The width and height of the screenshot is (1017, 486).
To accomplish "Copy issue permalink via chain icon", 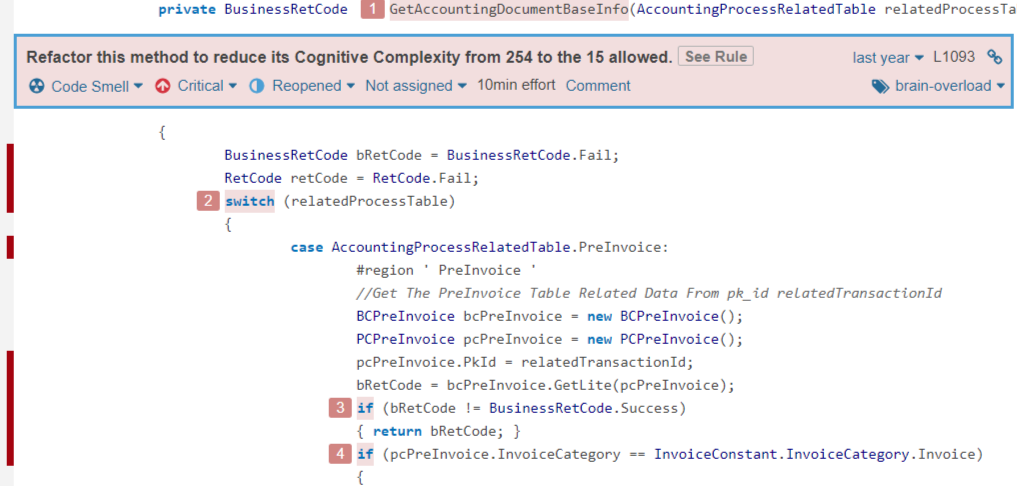I will [x=994, y=57].
